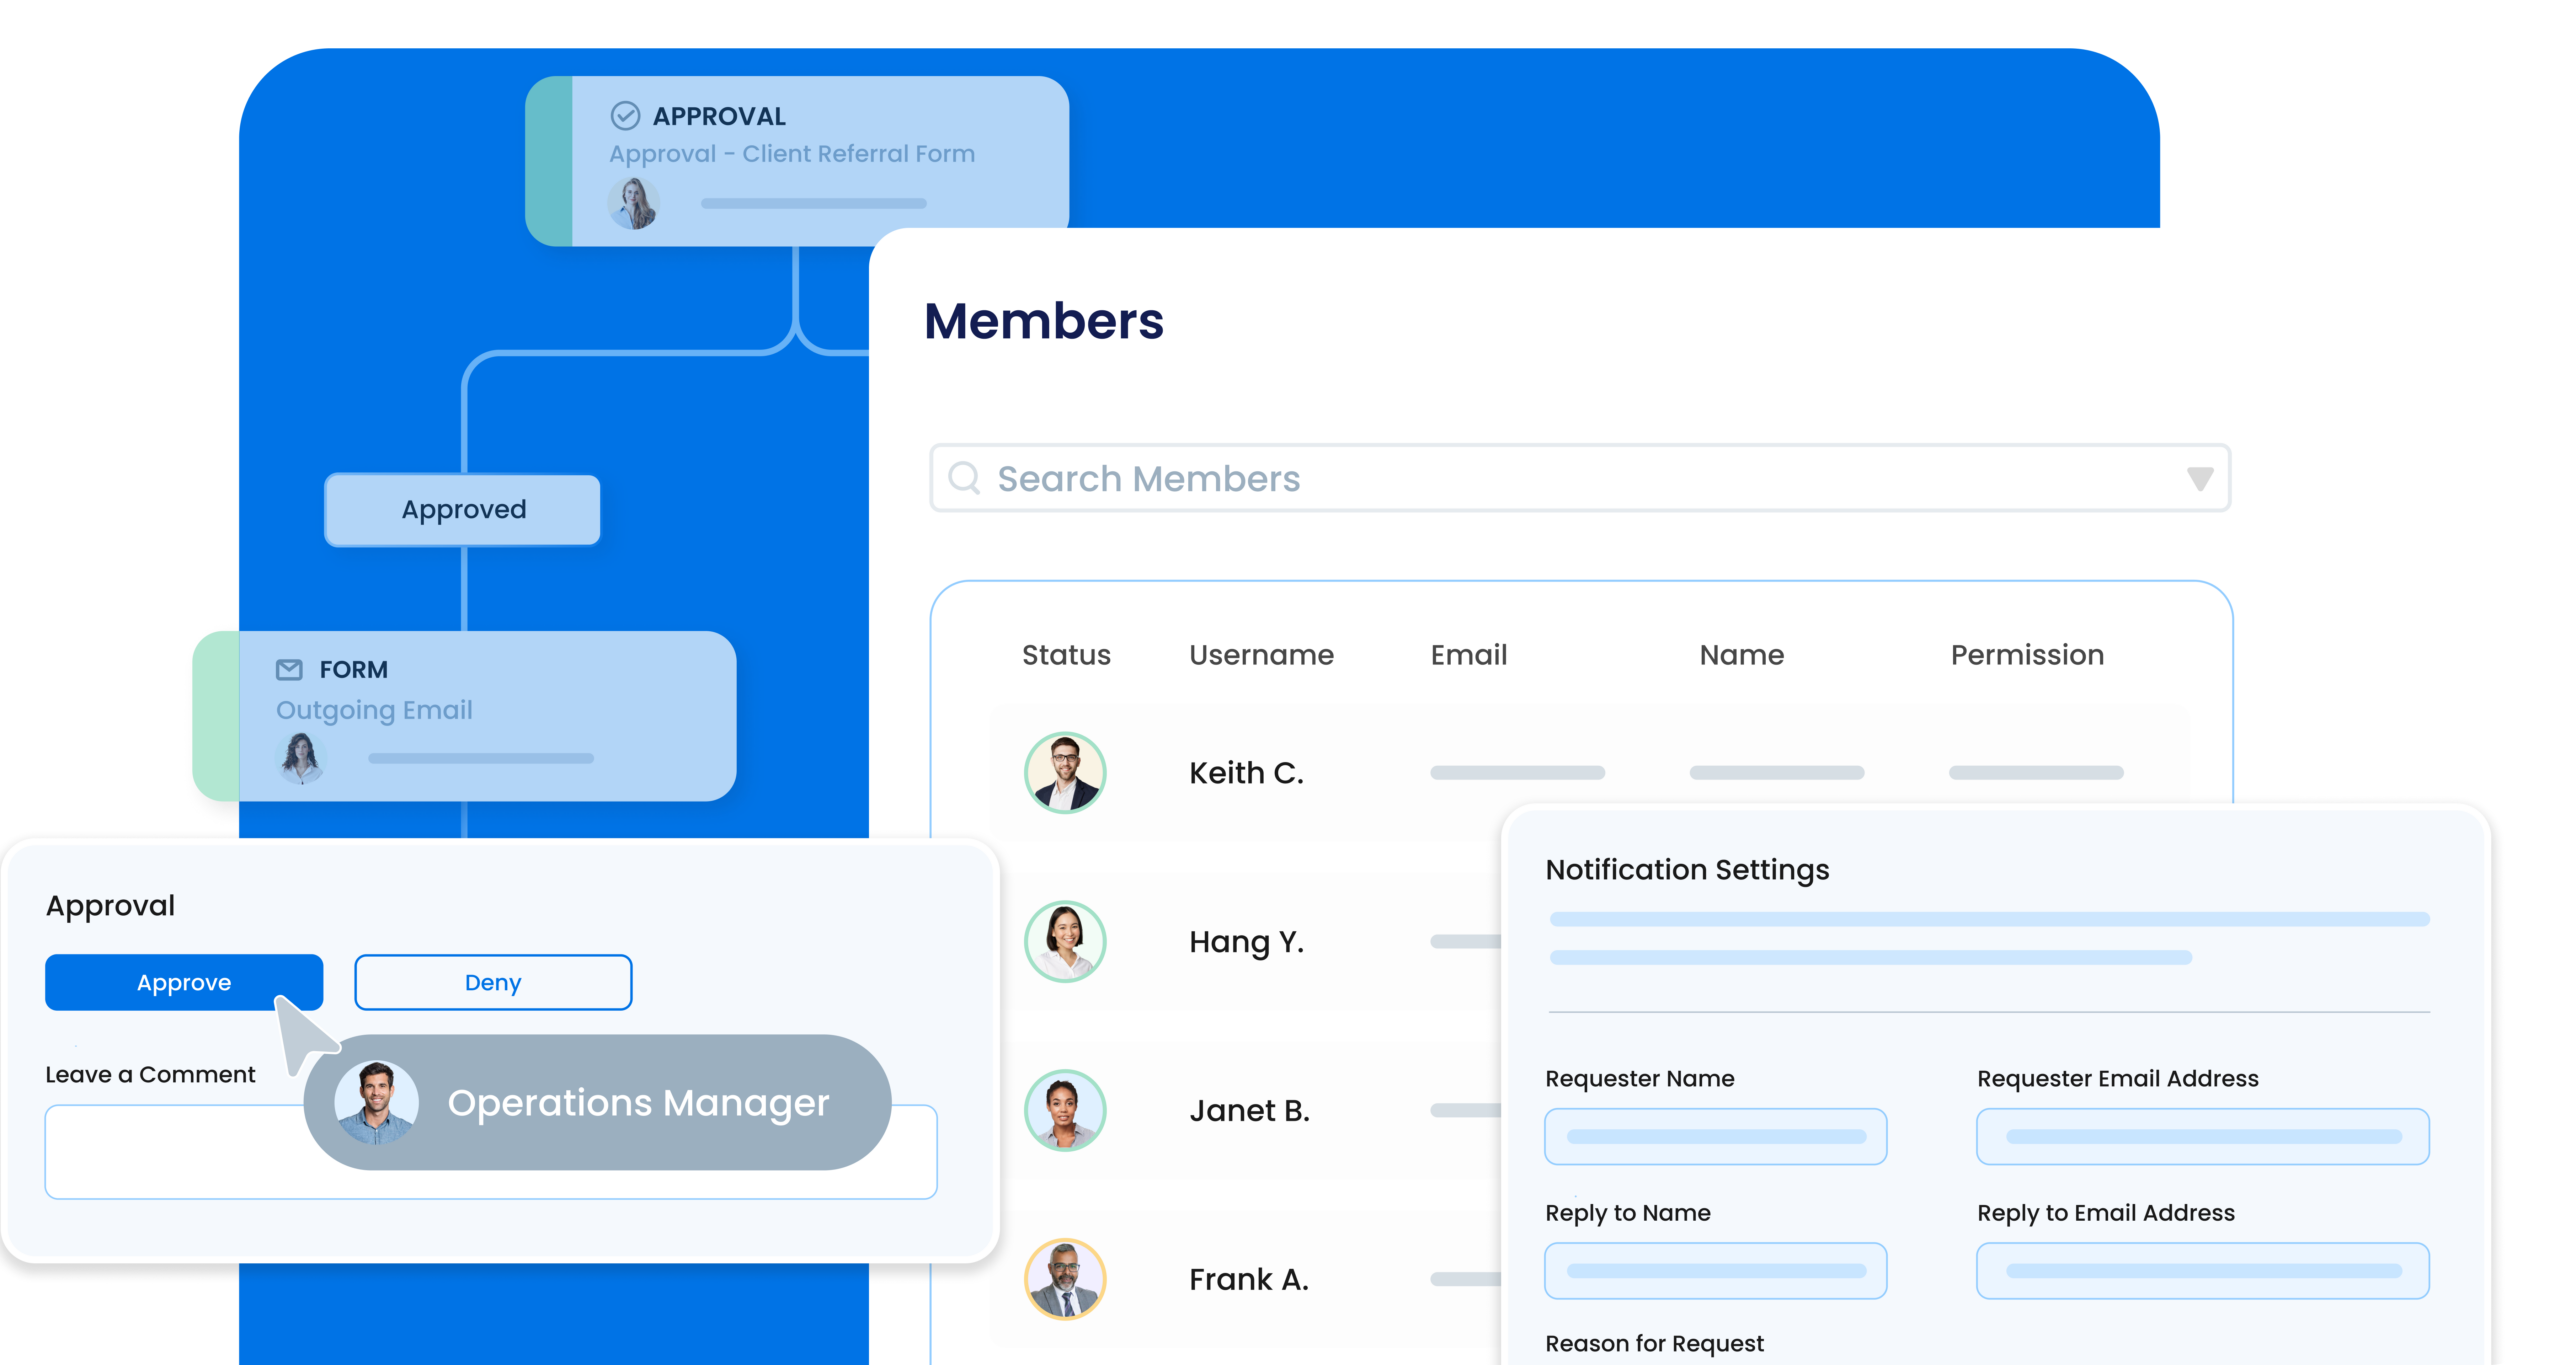This screenshot has width=2560, height=1365.
Task: Open the Outgoing Email form card
Action: 464,715
